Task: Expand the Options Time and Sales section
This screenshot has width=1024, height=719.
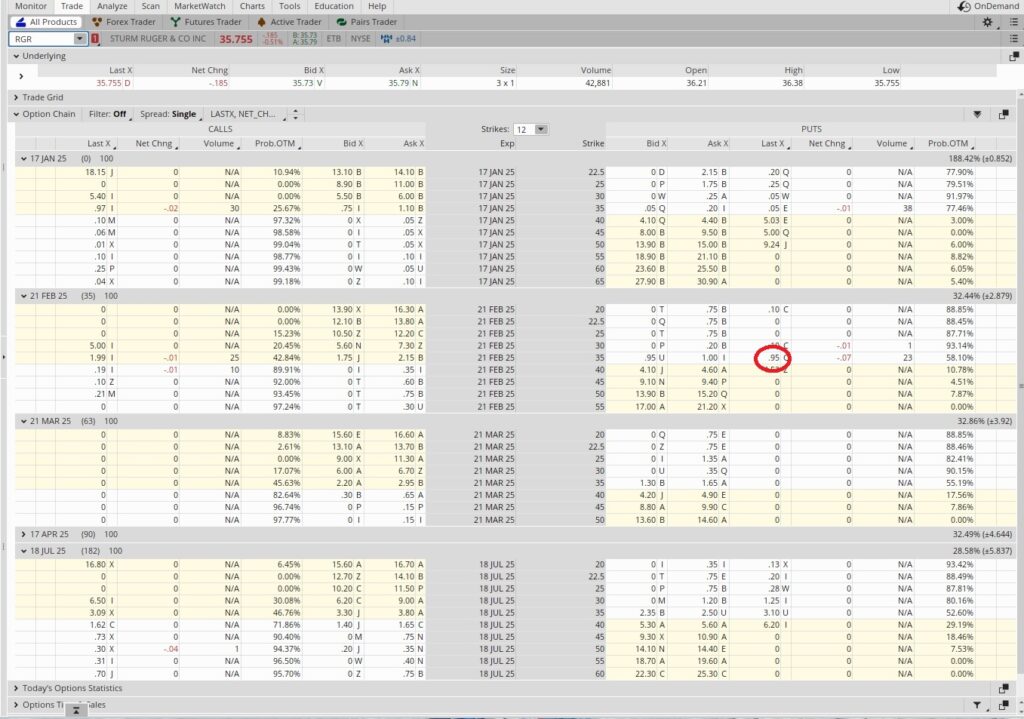Action: point(16,705)
